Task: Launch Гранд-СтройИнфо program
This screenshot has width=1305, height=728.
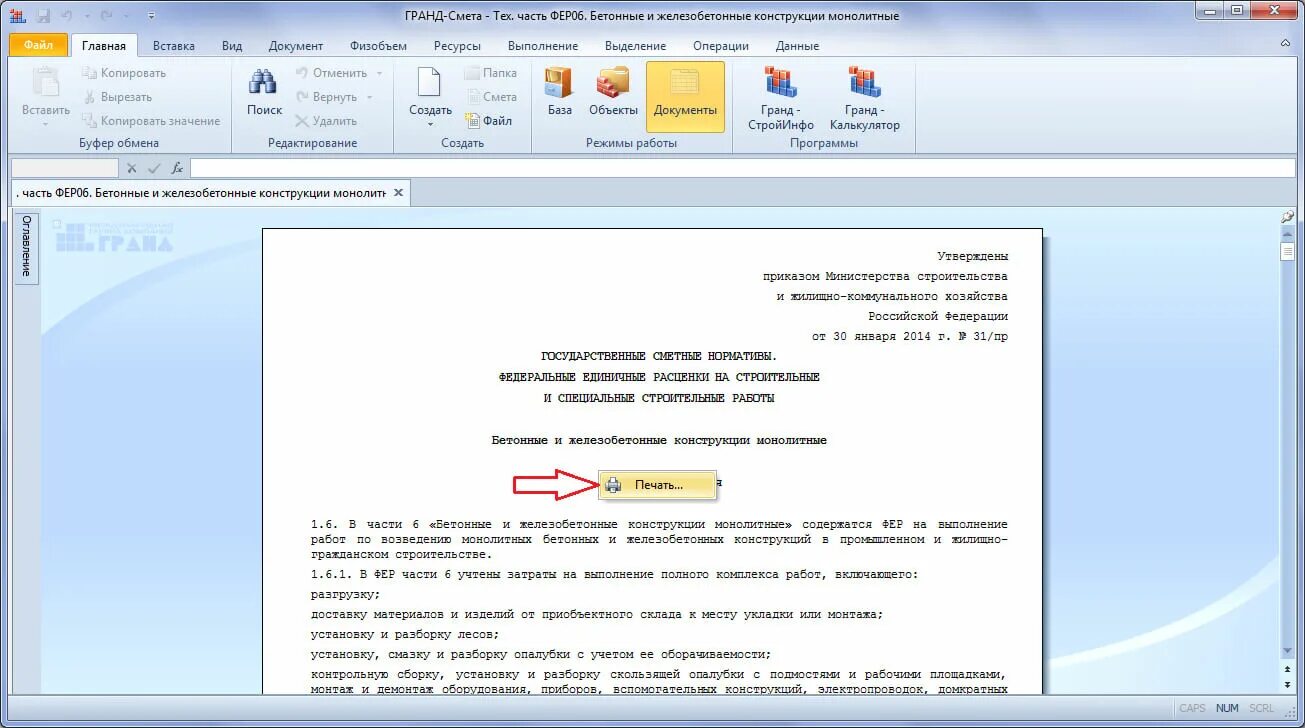Action: (781, 98)
